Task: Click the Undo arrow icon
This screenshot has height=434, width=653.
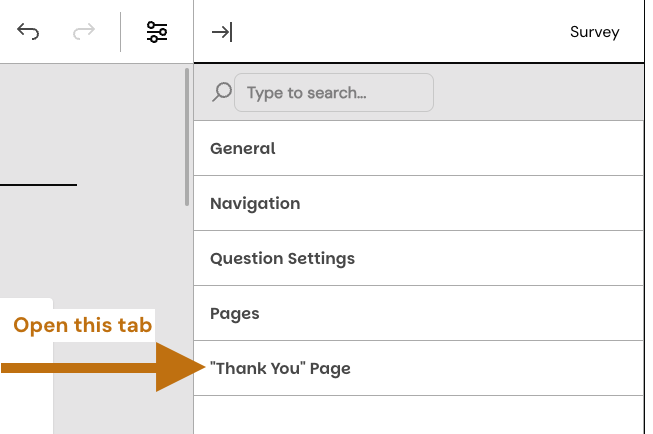Action: tap(28, 32)
